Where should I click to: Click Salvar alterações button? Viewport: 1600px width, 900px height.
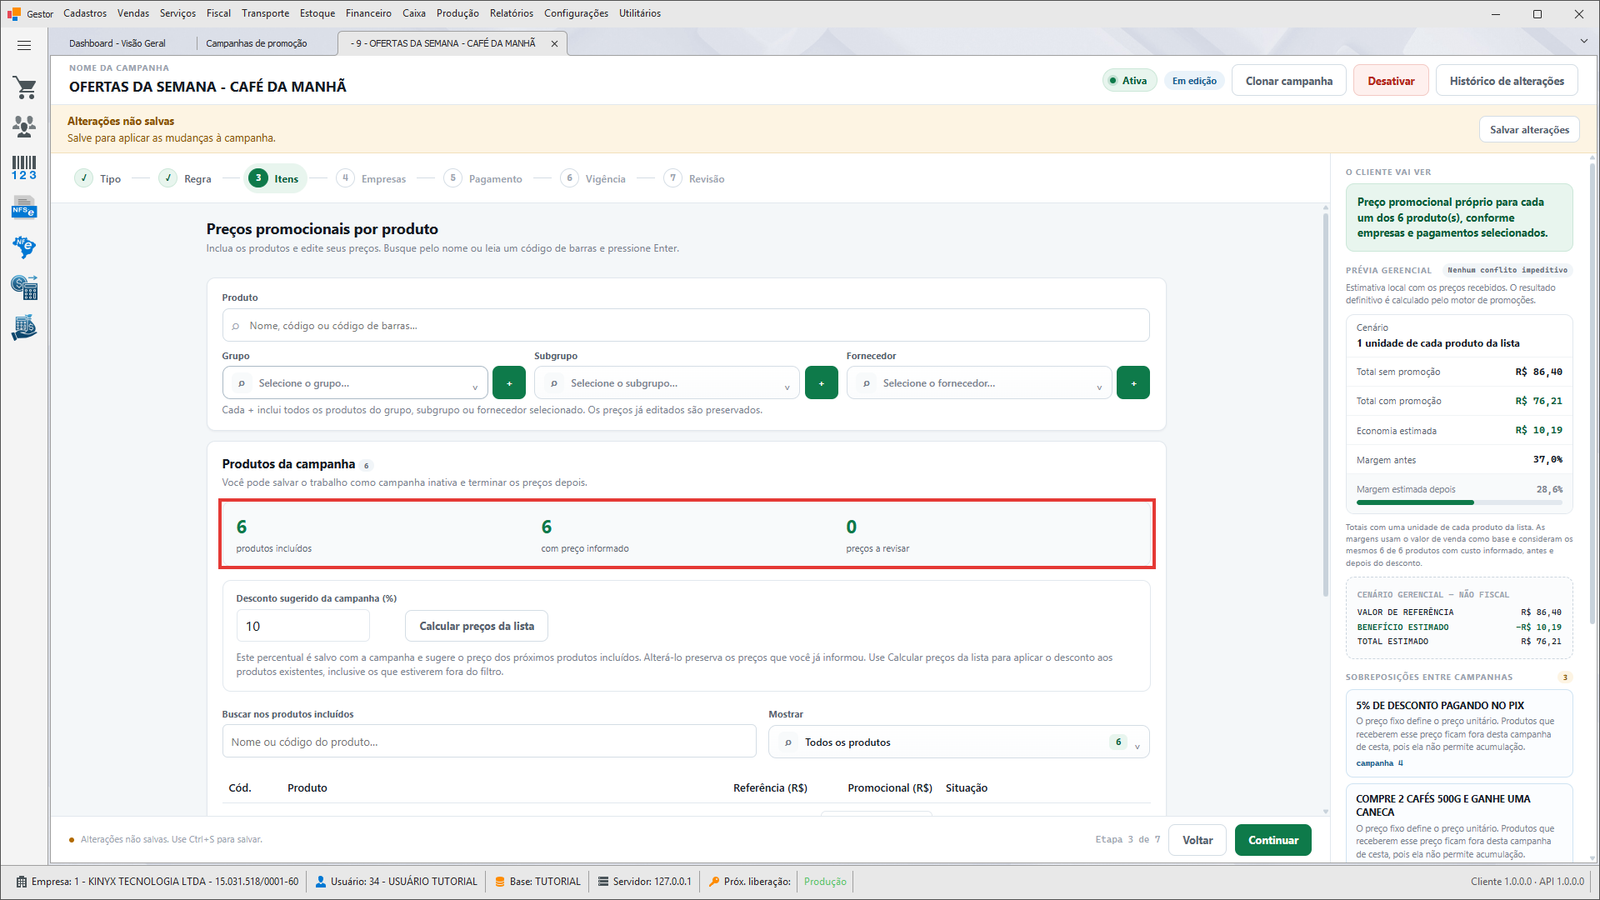point(1529,130)
